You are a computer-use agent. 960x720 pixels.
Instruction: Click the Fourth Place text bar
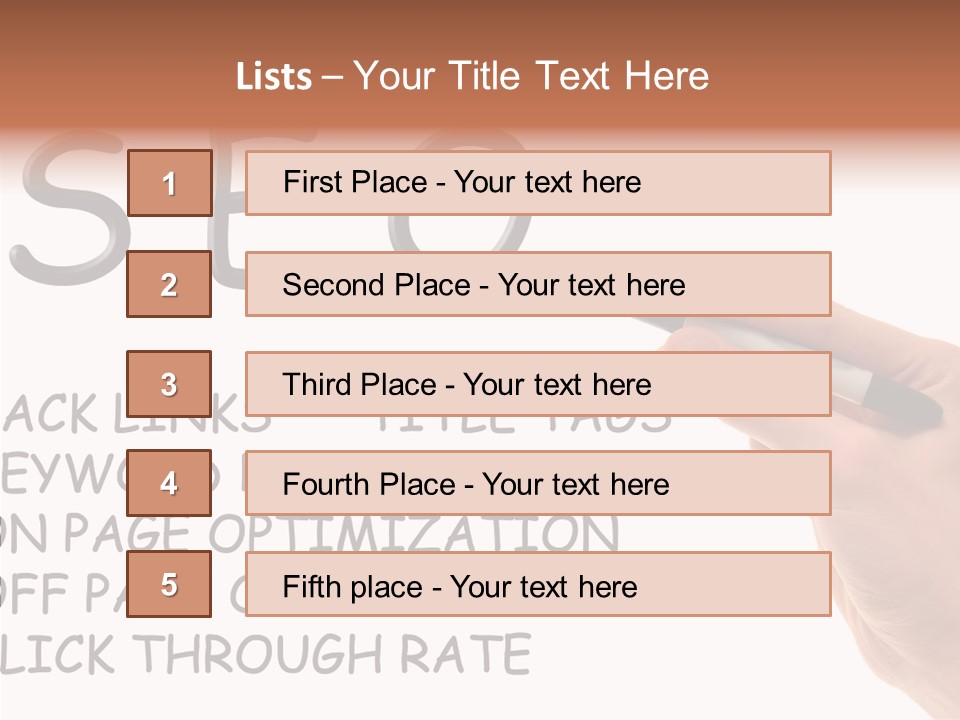point(538,483)
